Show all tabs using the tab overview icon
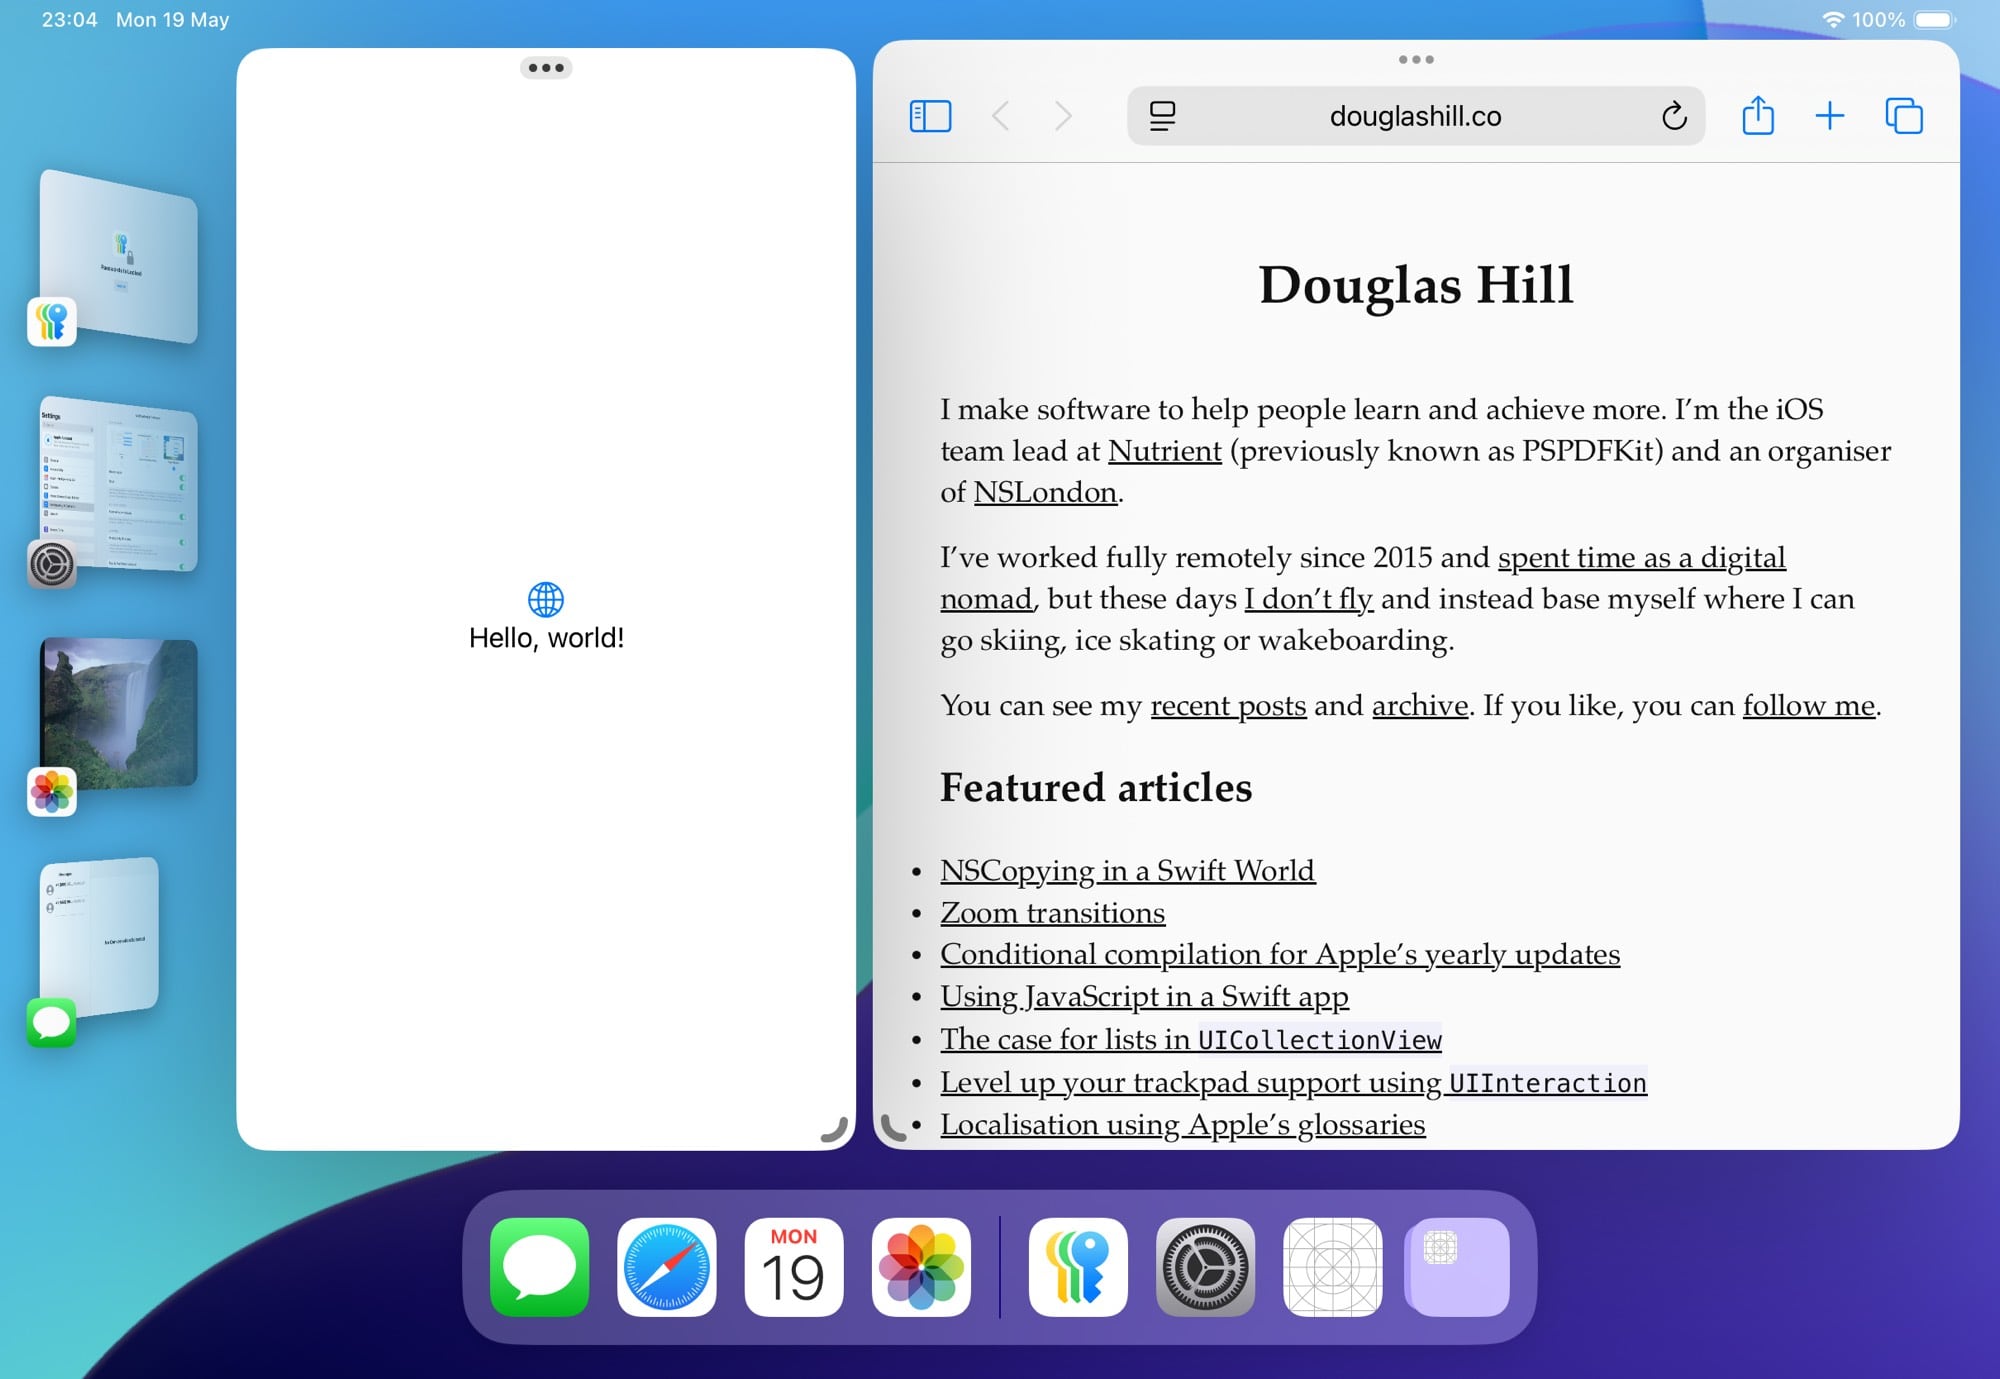Viewport: 2000px width, 1379px height. 1903,115
